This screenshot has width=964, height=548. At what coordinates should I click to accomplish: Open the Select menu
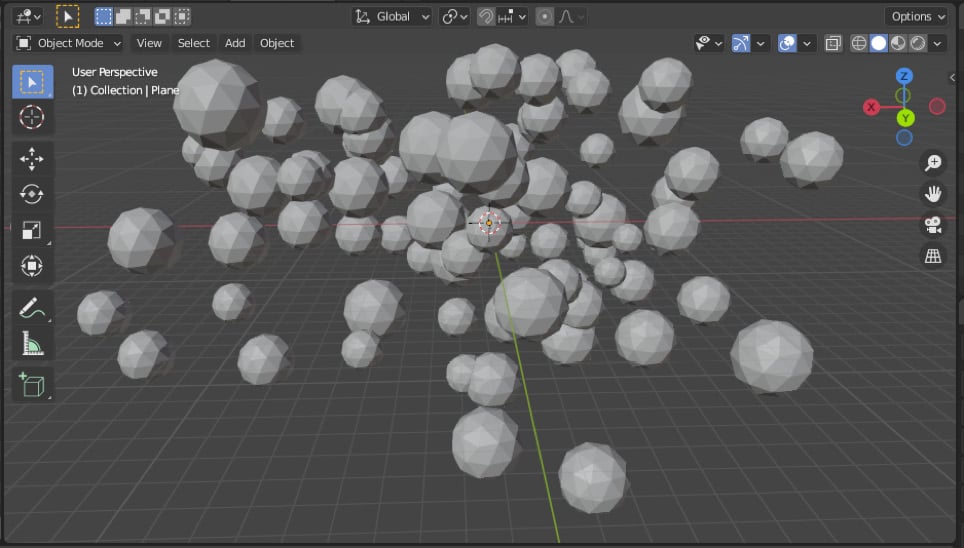click(x=194, y=43)
